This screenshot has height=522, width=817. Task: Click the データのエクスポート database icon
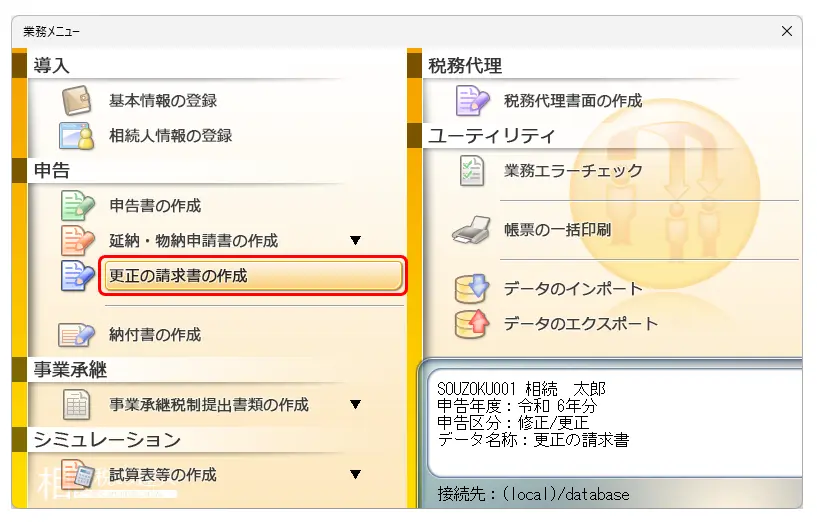[x=472, y=324]
